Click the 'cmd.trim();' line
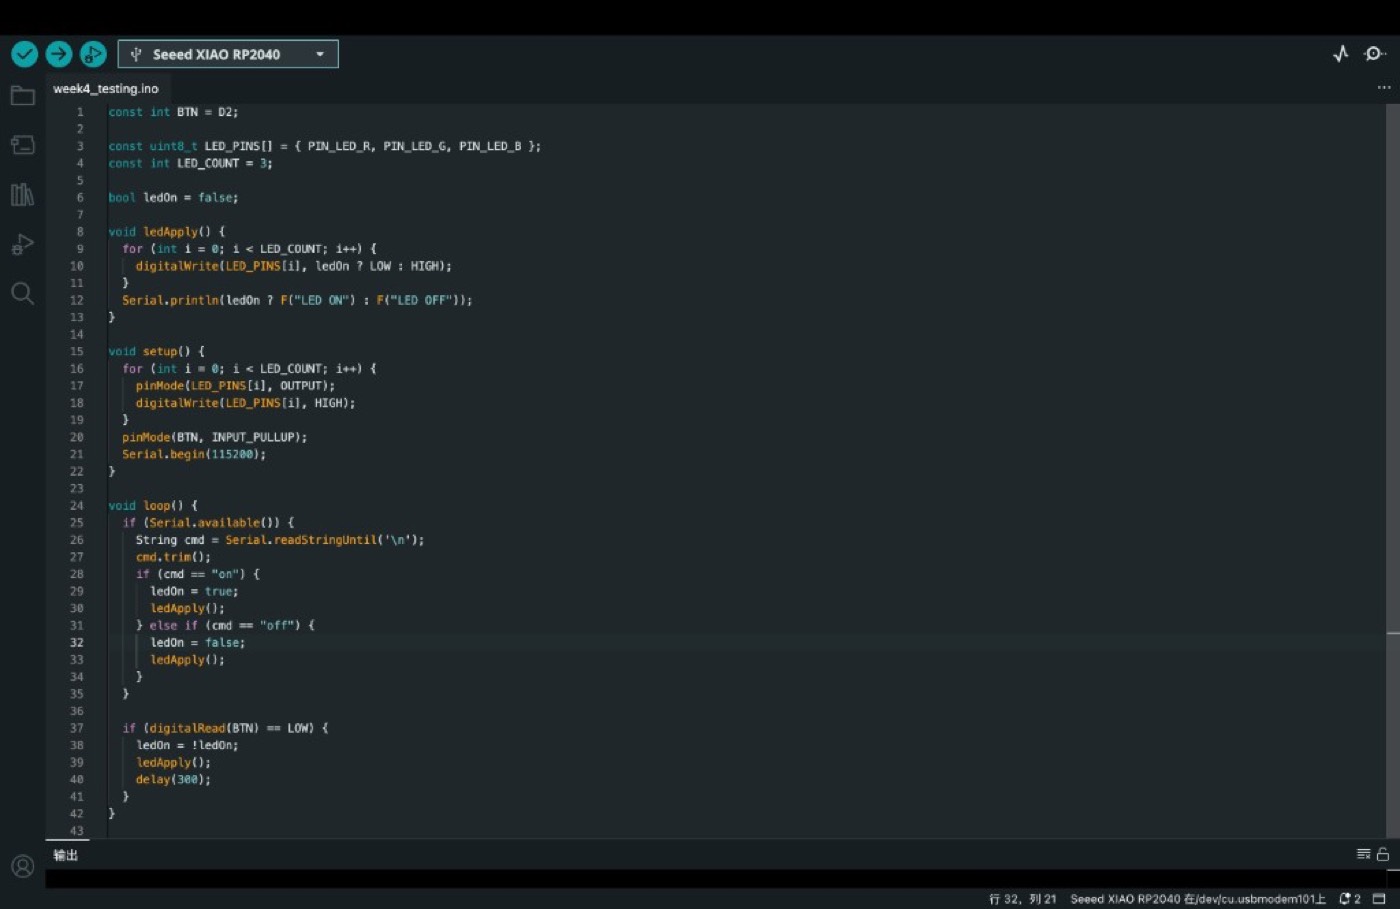 (x=173, y=557)
